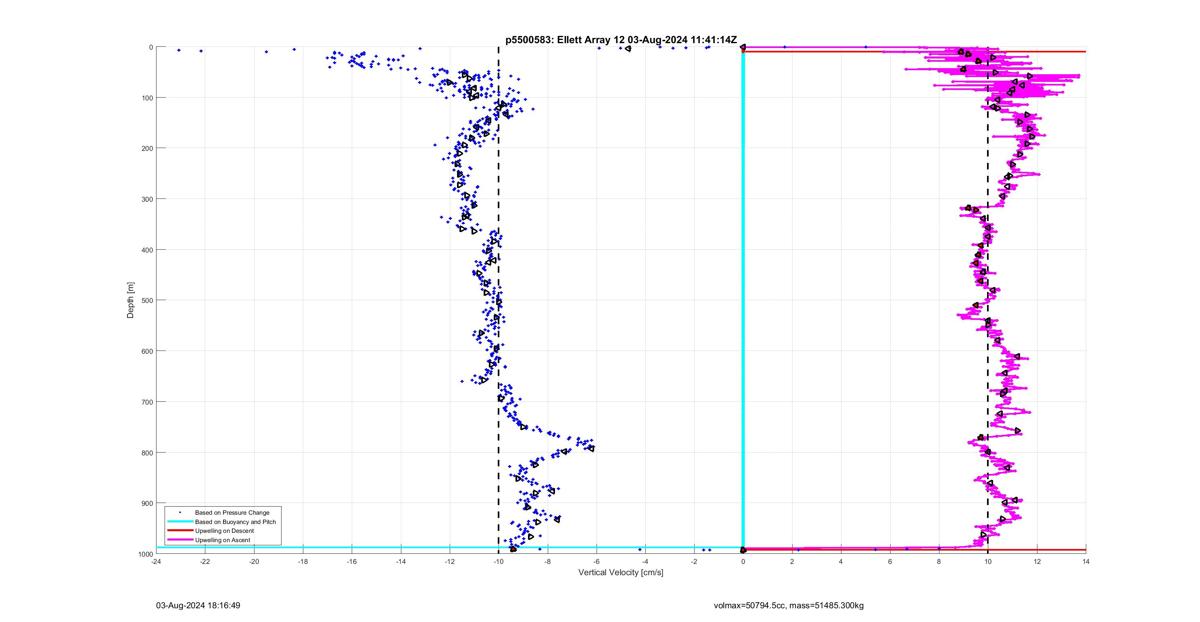Click legend entry 'Based on Buoyancy and Pitch'
This screenshot has height=622, width=1200.
(235, 522)
